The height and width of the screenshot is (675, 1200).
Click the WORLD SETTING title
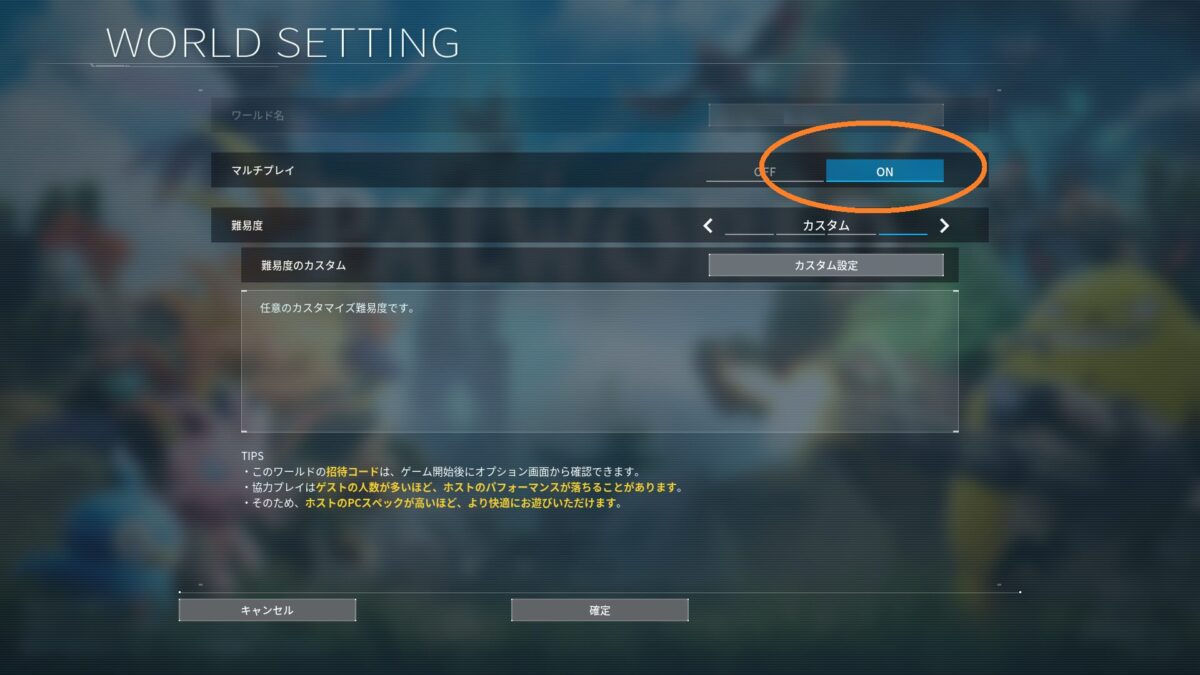point(283,43)
